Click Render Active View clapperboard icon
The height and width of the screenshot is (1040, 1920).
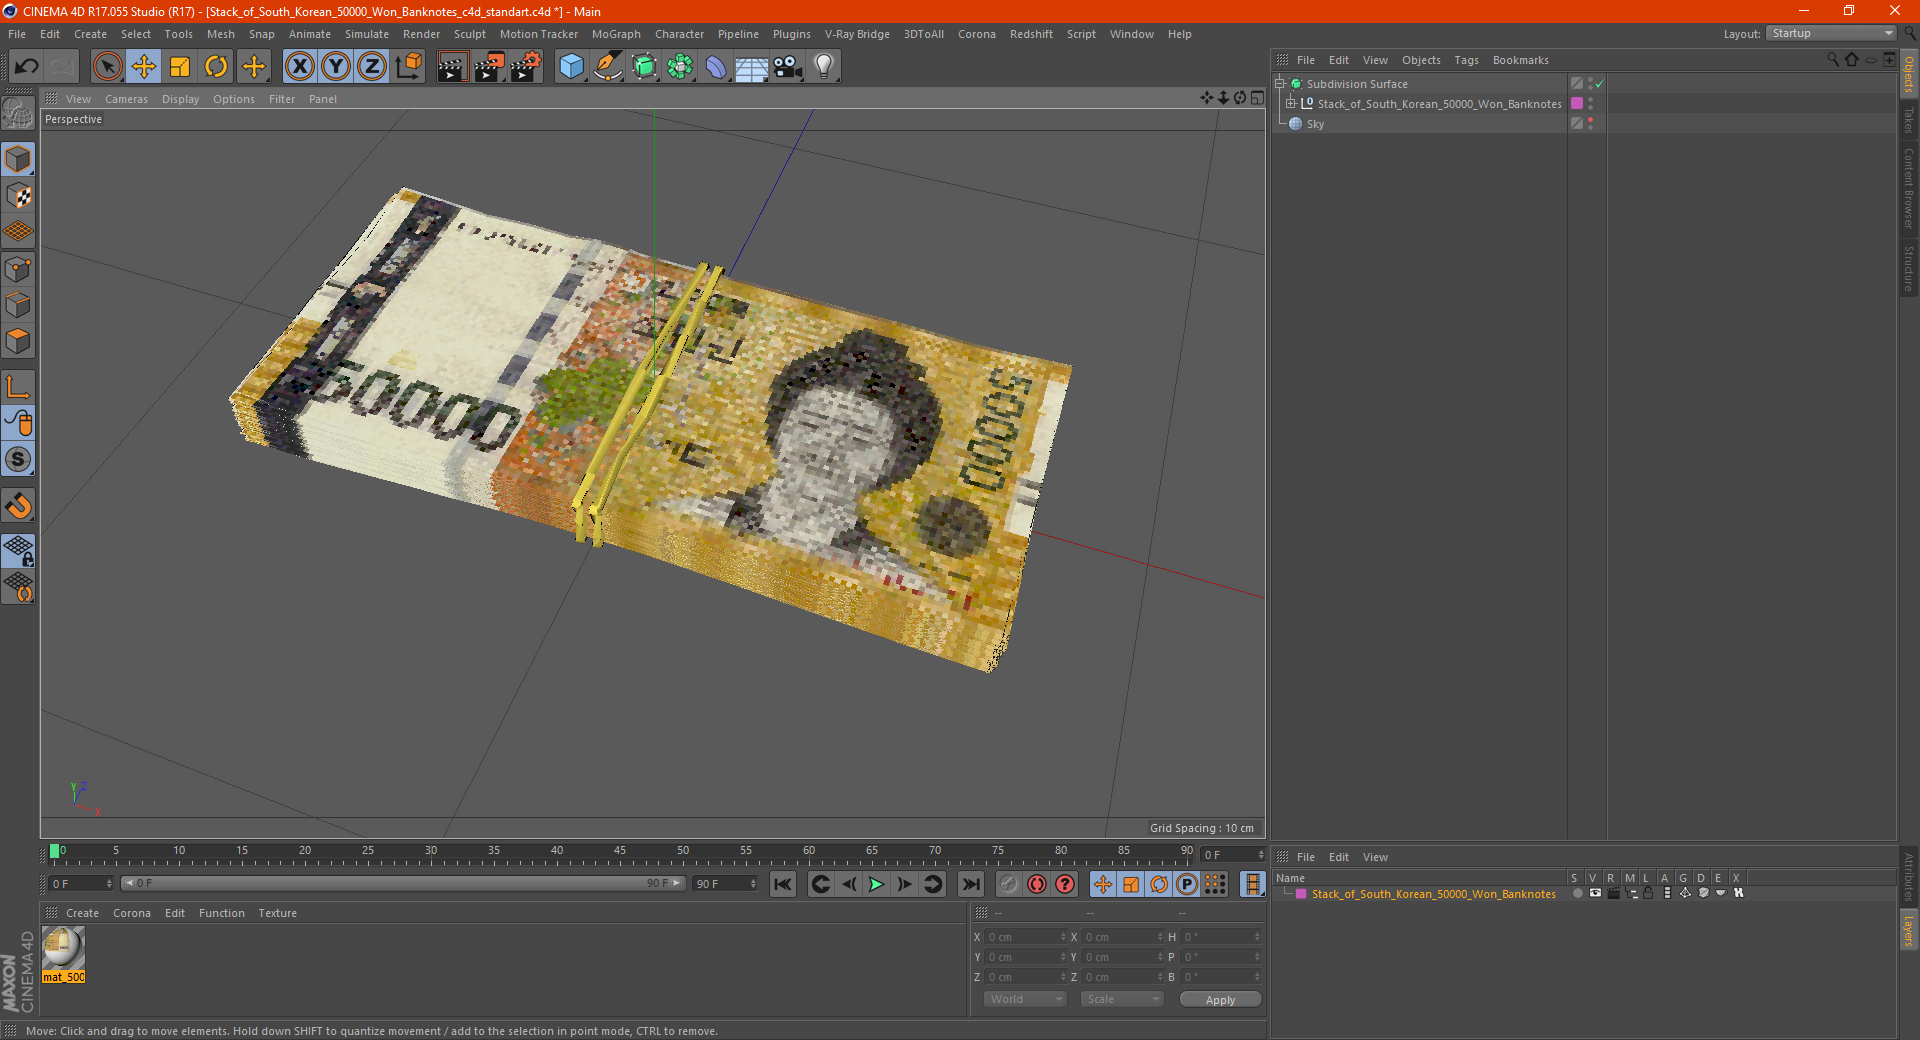point(452,67)
